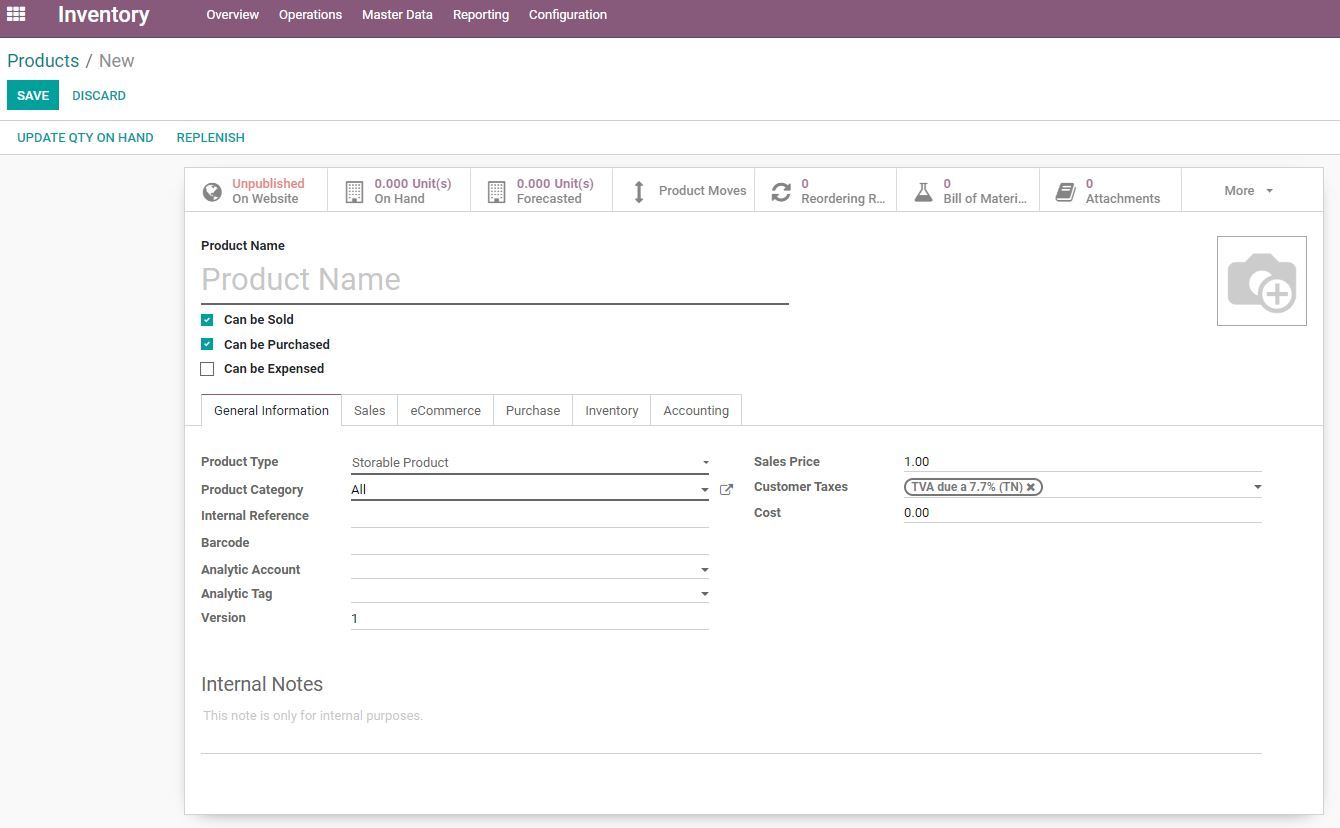Open Product Moves arrows icon

639,192
